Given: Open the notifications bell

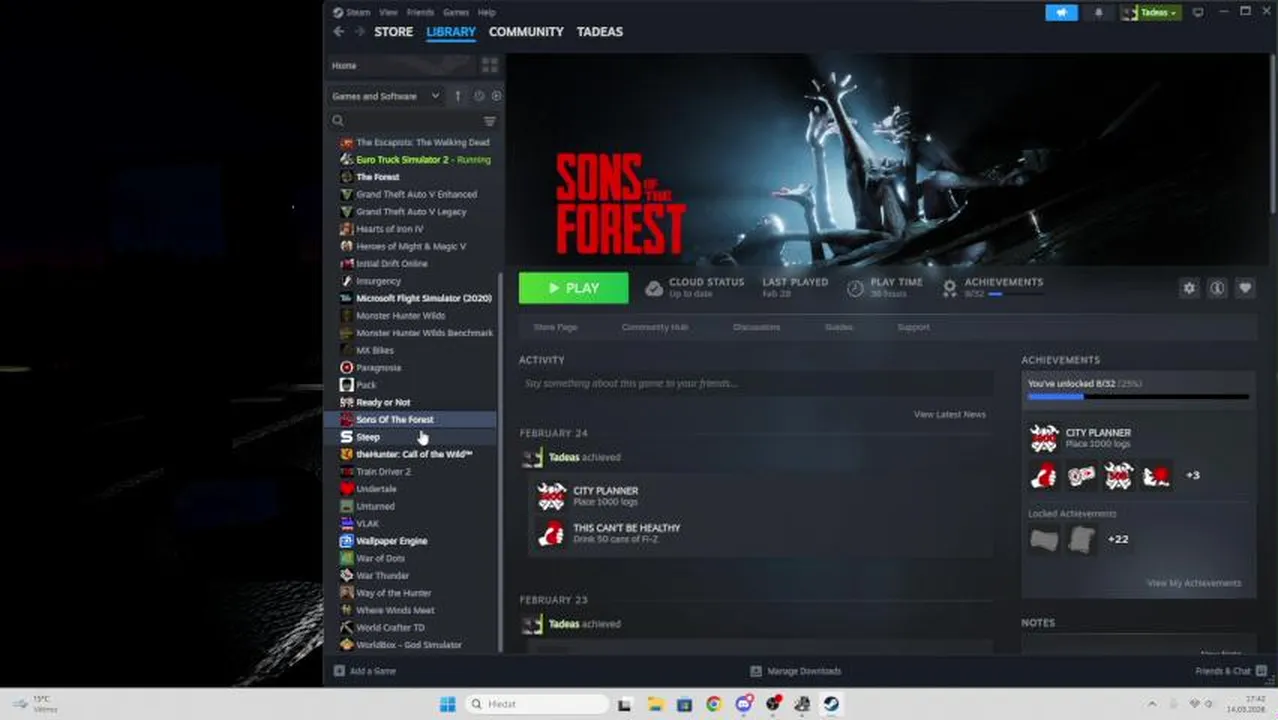Looking at the screenshot, I should click(x=1098, y=12).
